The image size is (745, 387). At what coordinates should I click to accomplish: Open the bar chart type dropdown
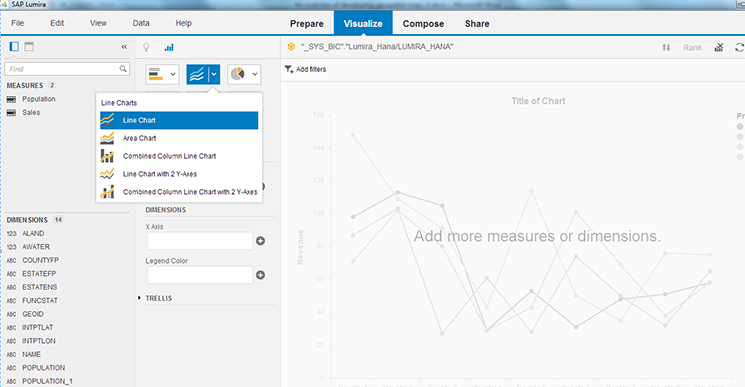pos(162,74)
